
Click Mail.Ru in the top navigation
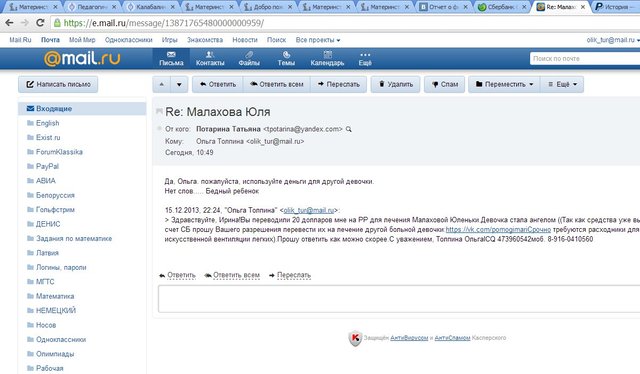[20, 40]
